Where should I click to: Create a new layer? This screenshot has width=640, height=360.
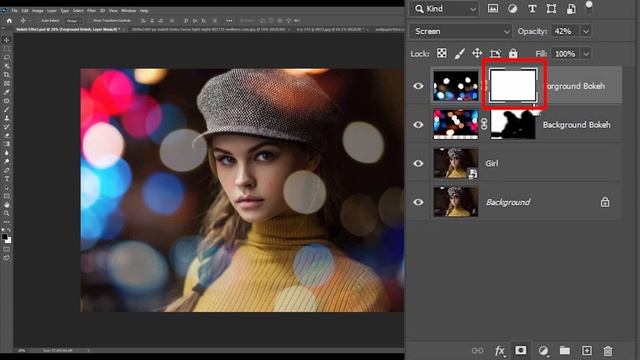pyautogui.click(x=587, y=351)
